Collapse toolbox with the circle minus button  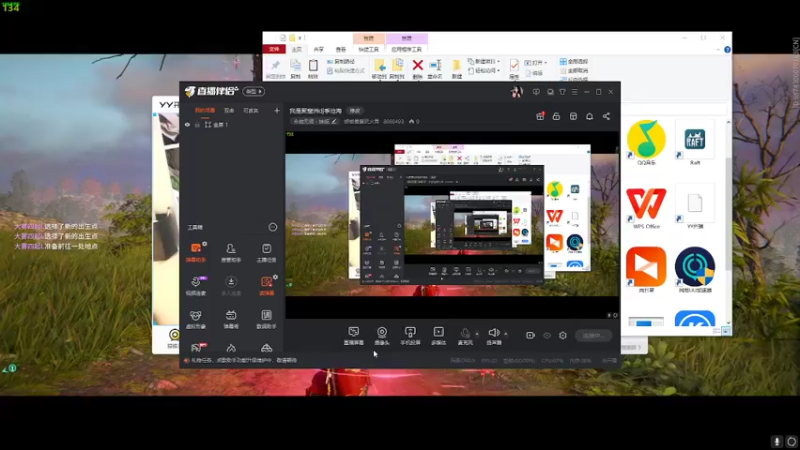click(x=273, y=227)
